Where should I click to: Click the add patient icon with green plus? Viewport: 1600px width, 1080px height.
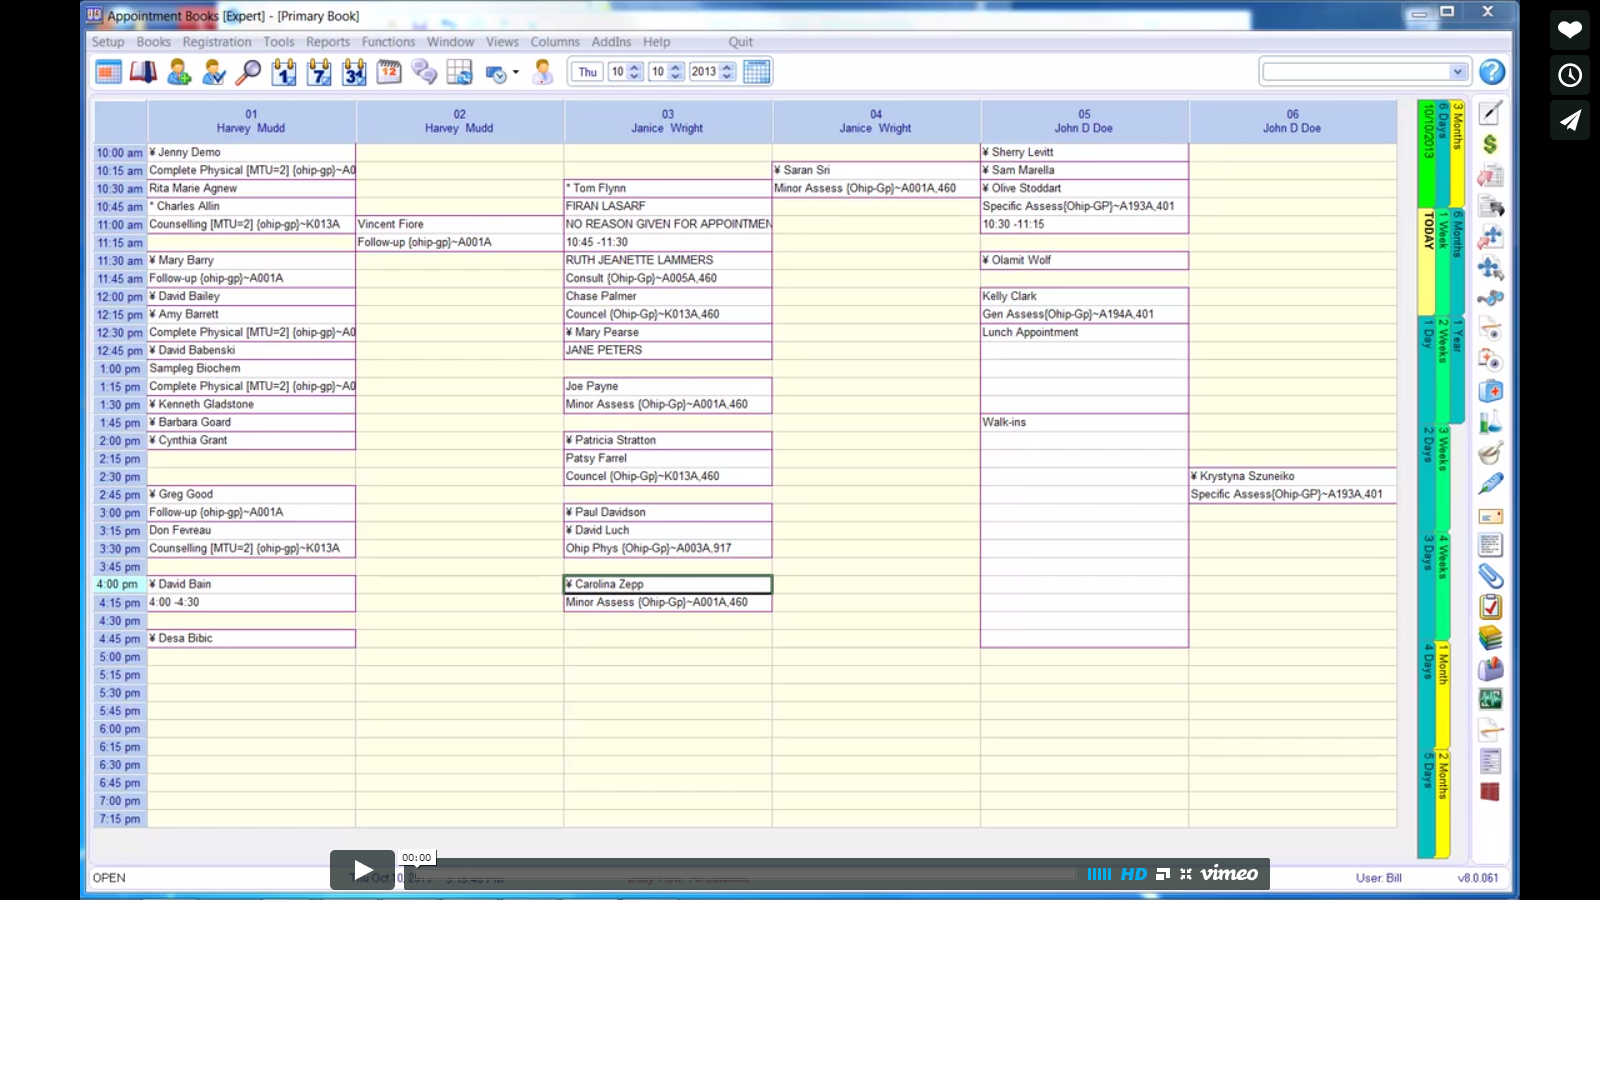pos(179,72)
